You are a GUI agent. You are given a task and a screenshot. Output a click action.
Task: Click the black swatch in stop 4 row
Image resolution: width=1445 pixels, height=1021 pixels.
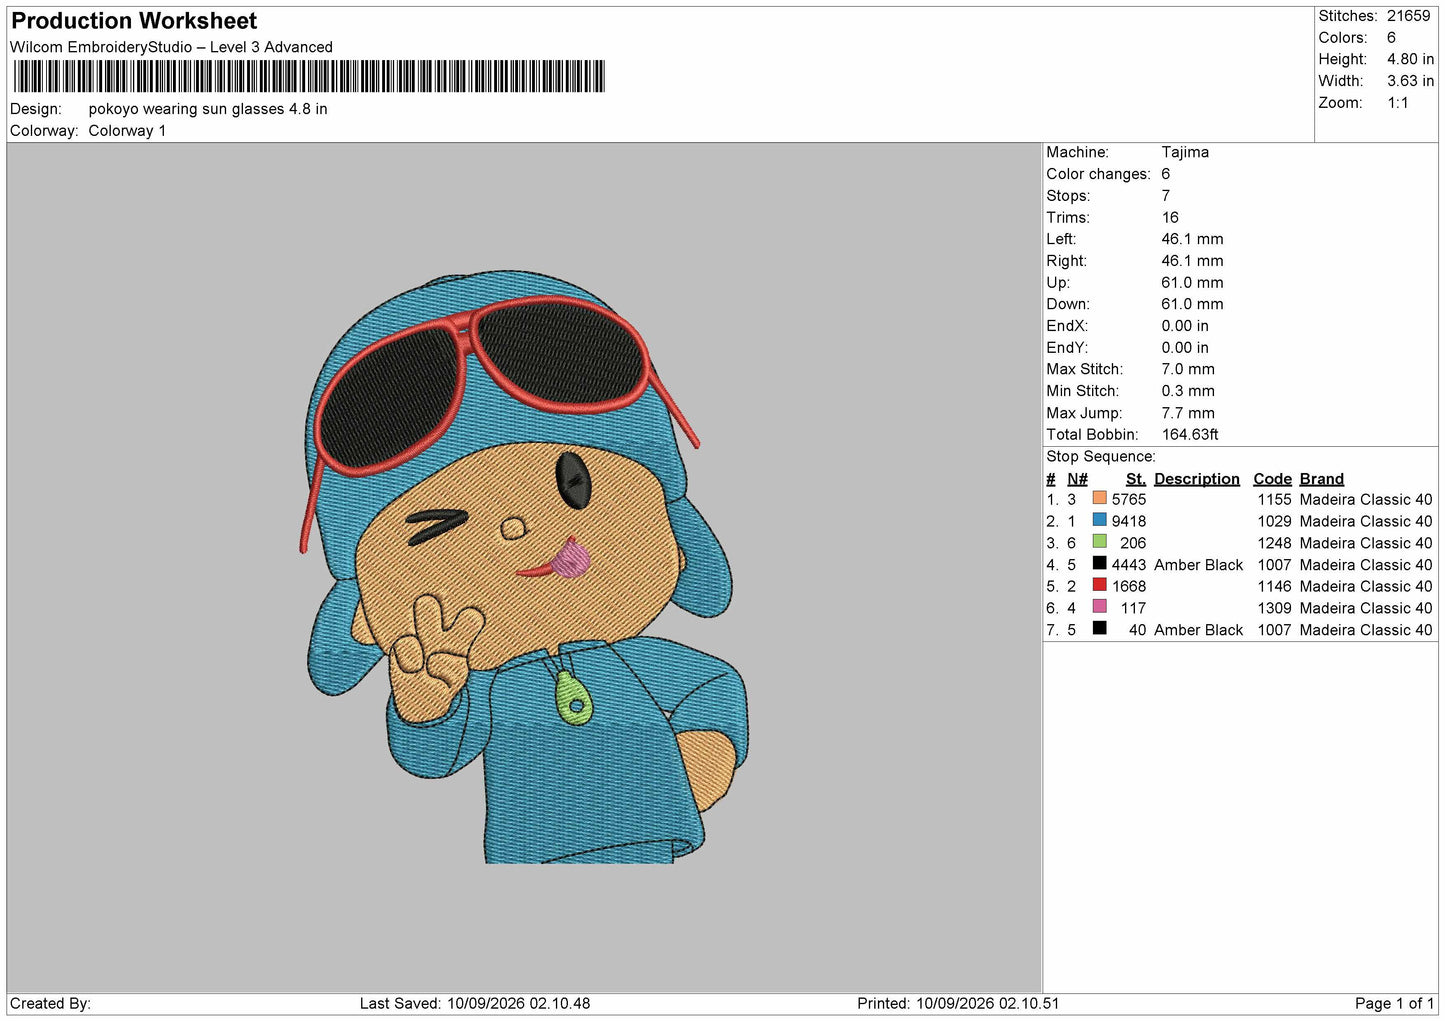point(1099,564)
